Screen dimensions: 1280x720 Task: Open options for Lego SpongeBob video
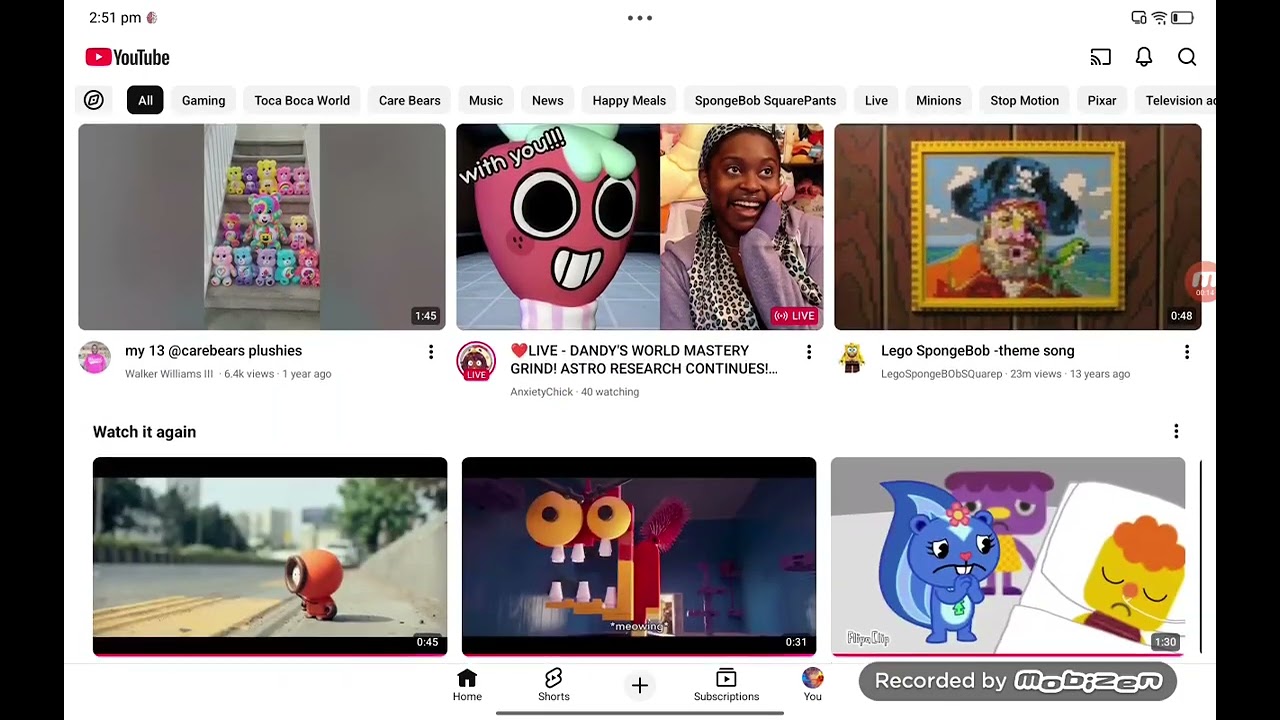(x=1187, y=352)
